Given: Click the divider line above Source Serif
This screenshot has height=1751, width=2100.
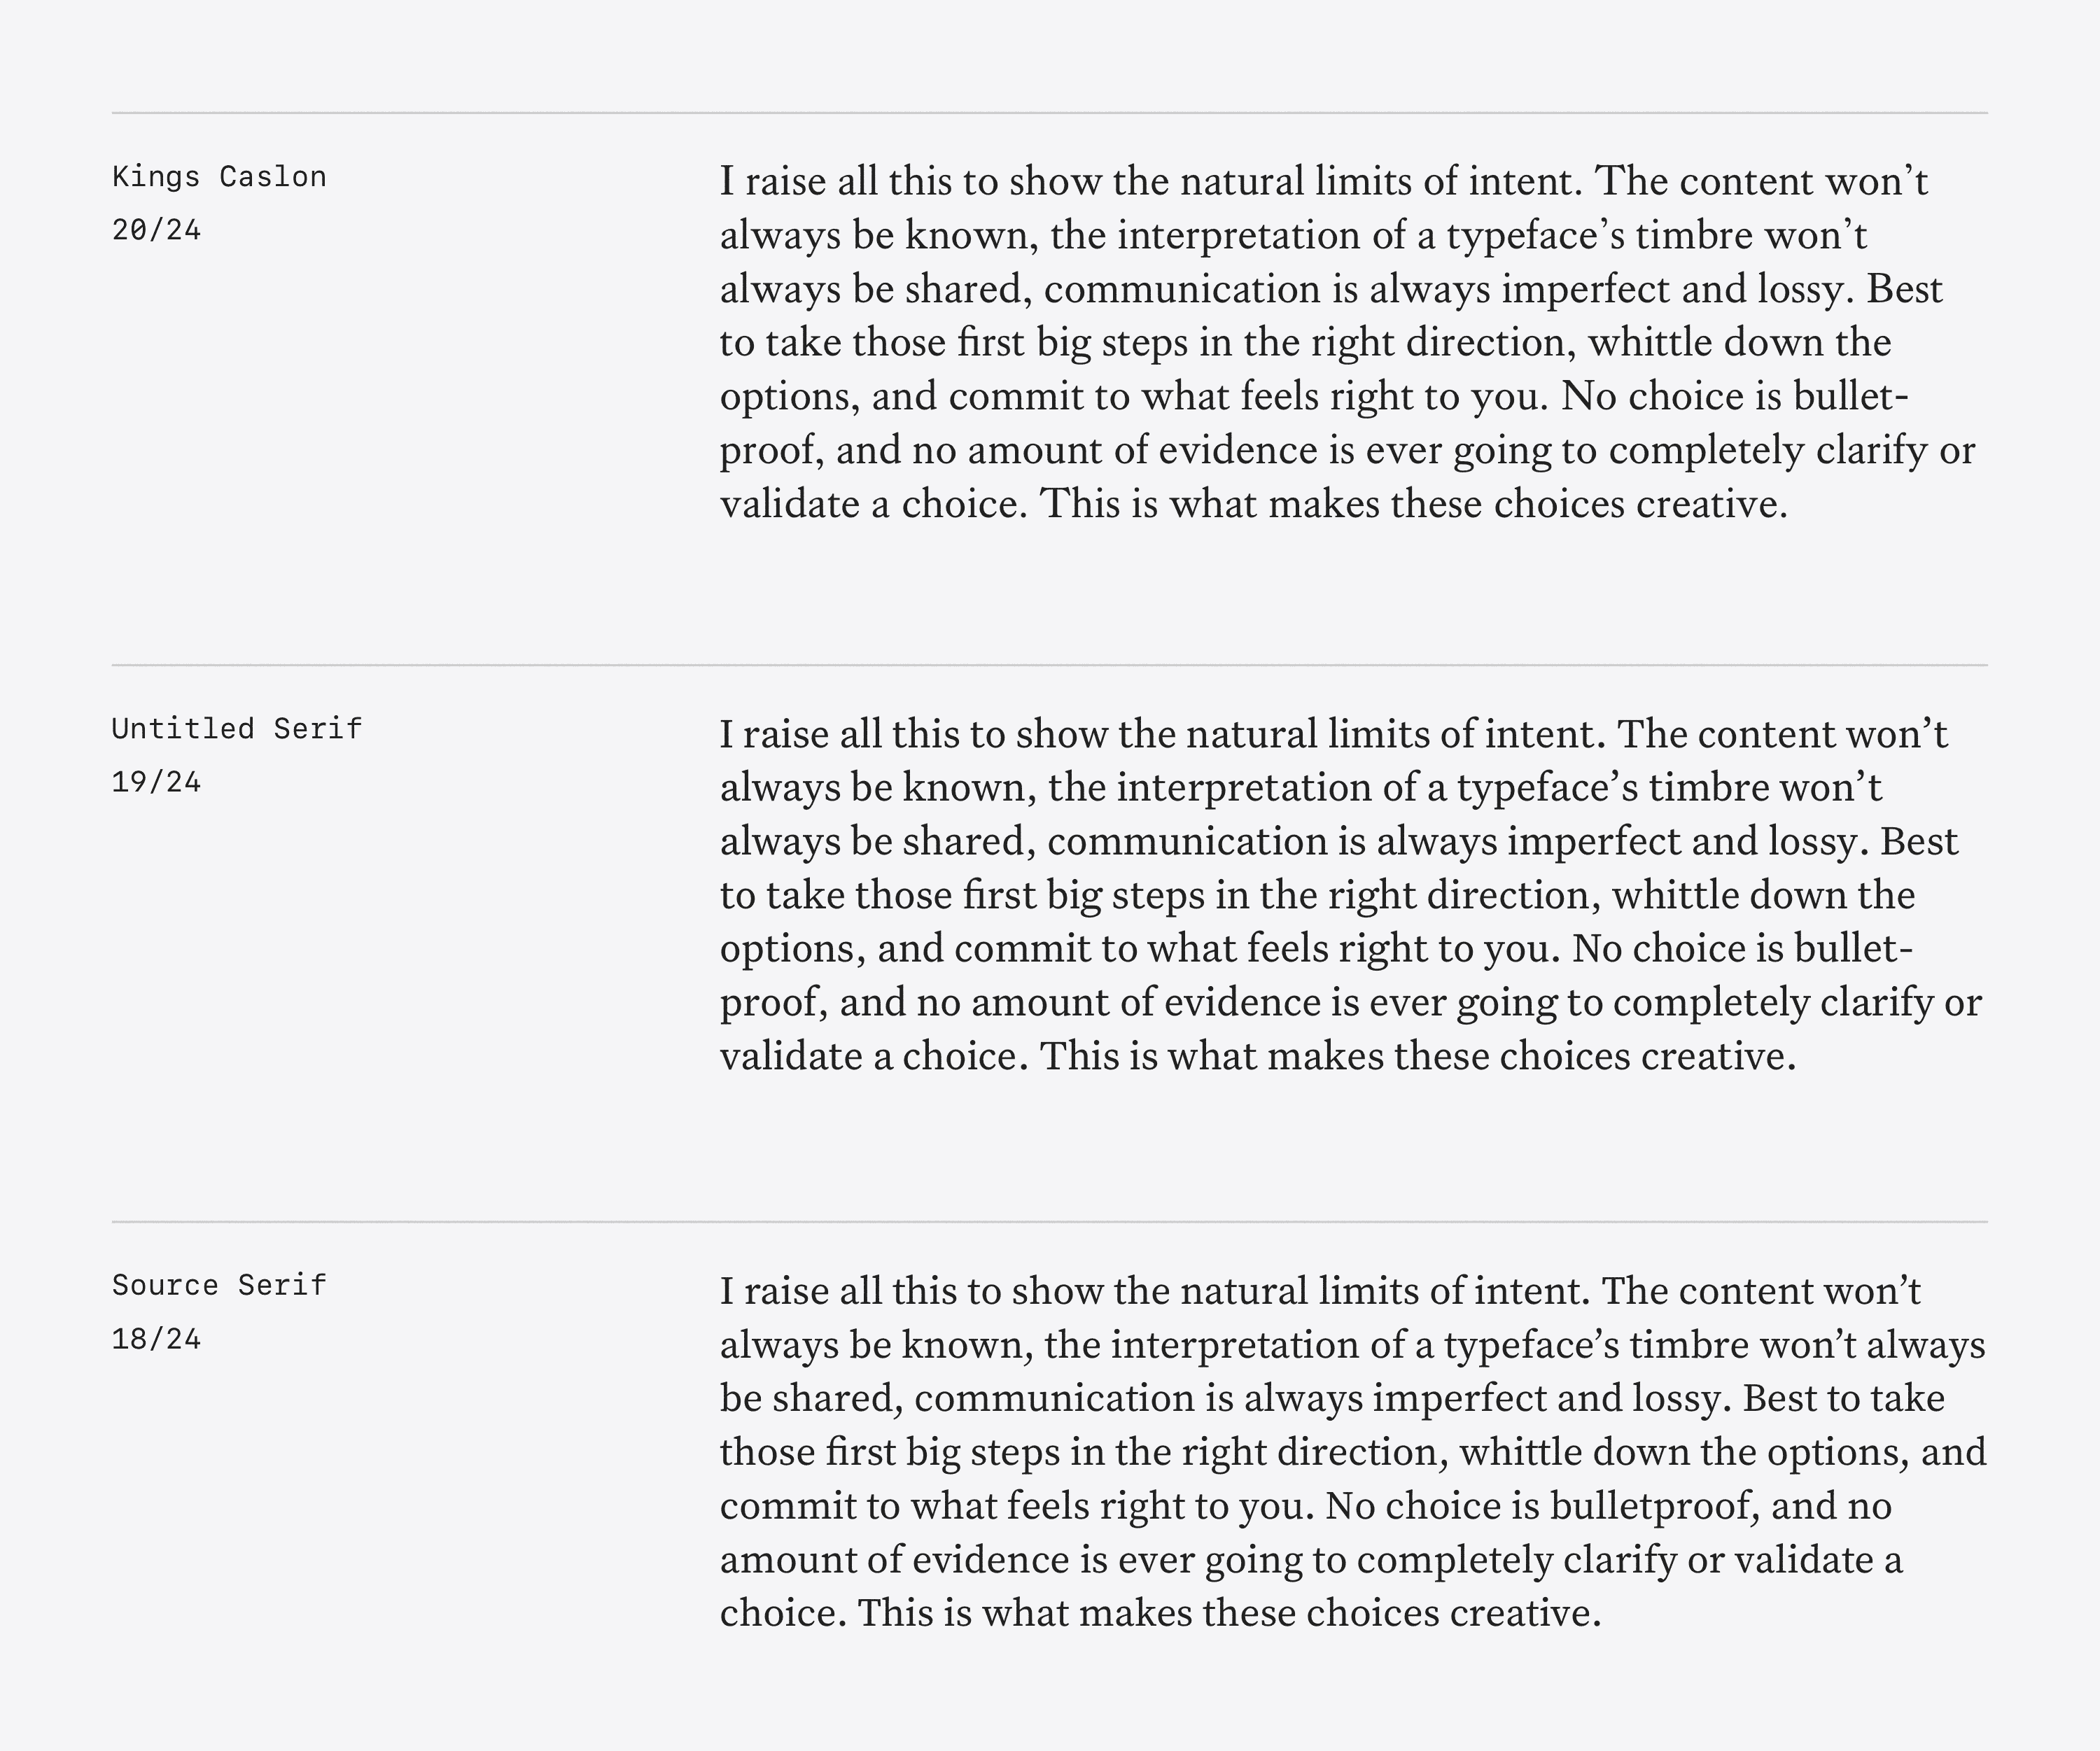Looking at the screenshot, I should (x=1049, y=1222).
